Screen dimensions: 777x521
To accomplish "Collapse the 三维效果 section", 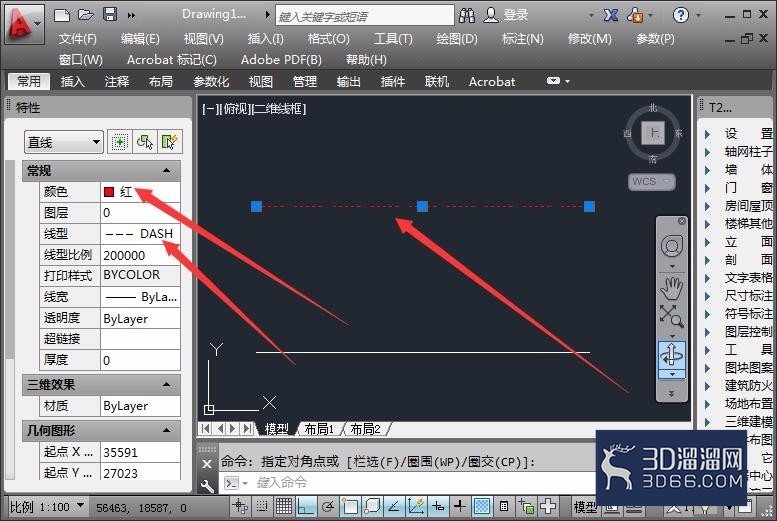I will (x=166, y=384).
